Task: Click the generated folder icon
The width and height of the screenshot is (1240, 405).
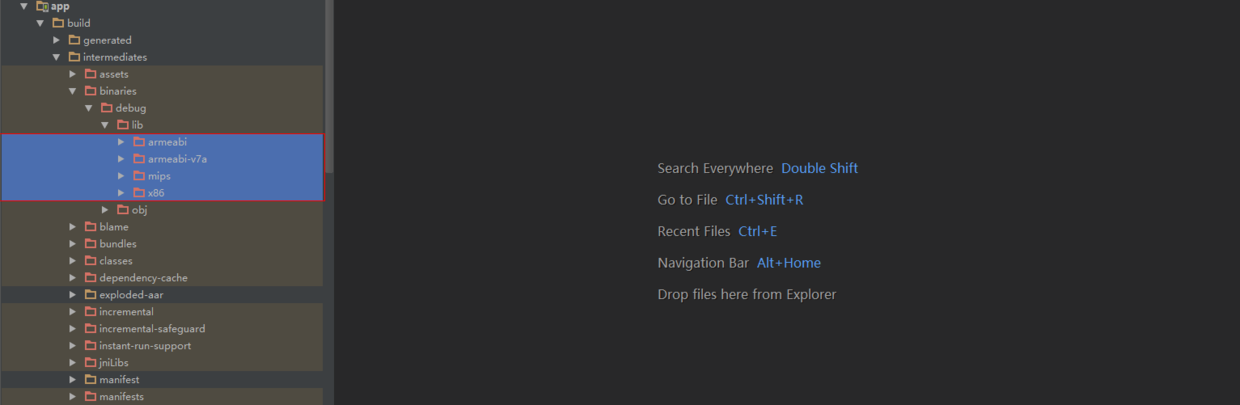Action: coord(74,40)
